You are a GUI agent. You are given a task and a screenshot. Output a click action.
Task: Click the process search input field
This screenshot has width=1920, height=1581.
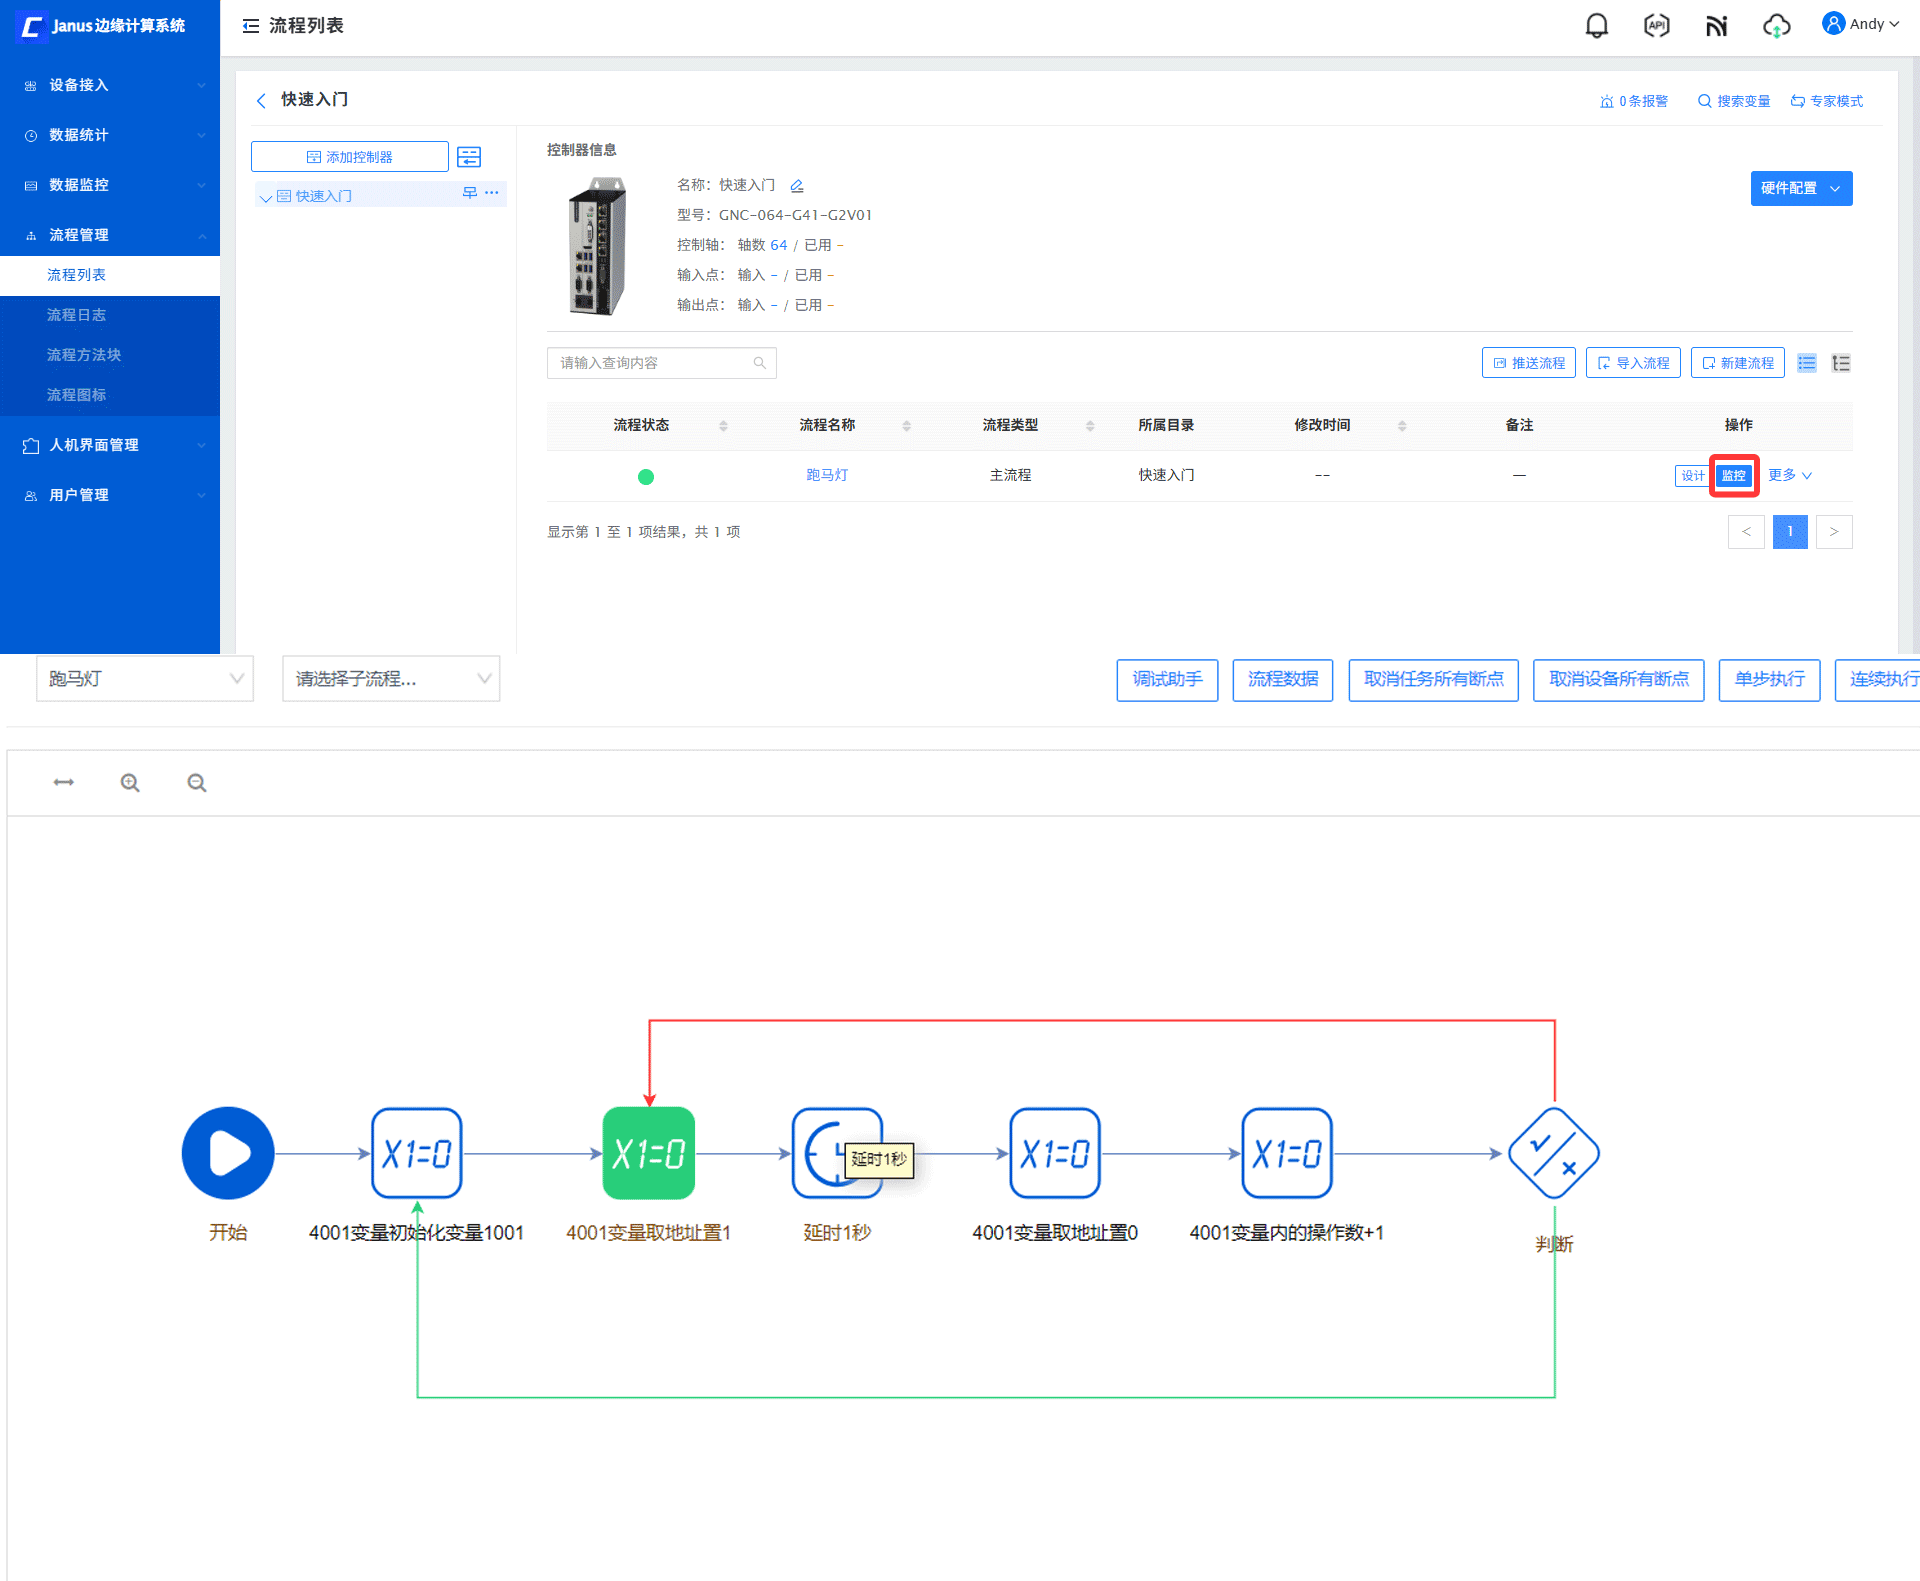click(x=650, y=363)
